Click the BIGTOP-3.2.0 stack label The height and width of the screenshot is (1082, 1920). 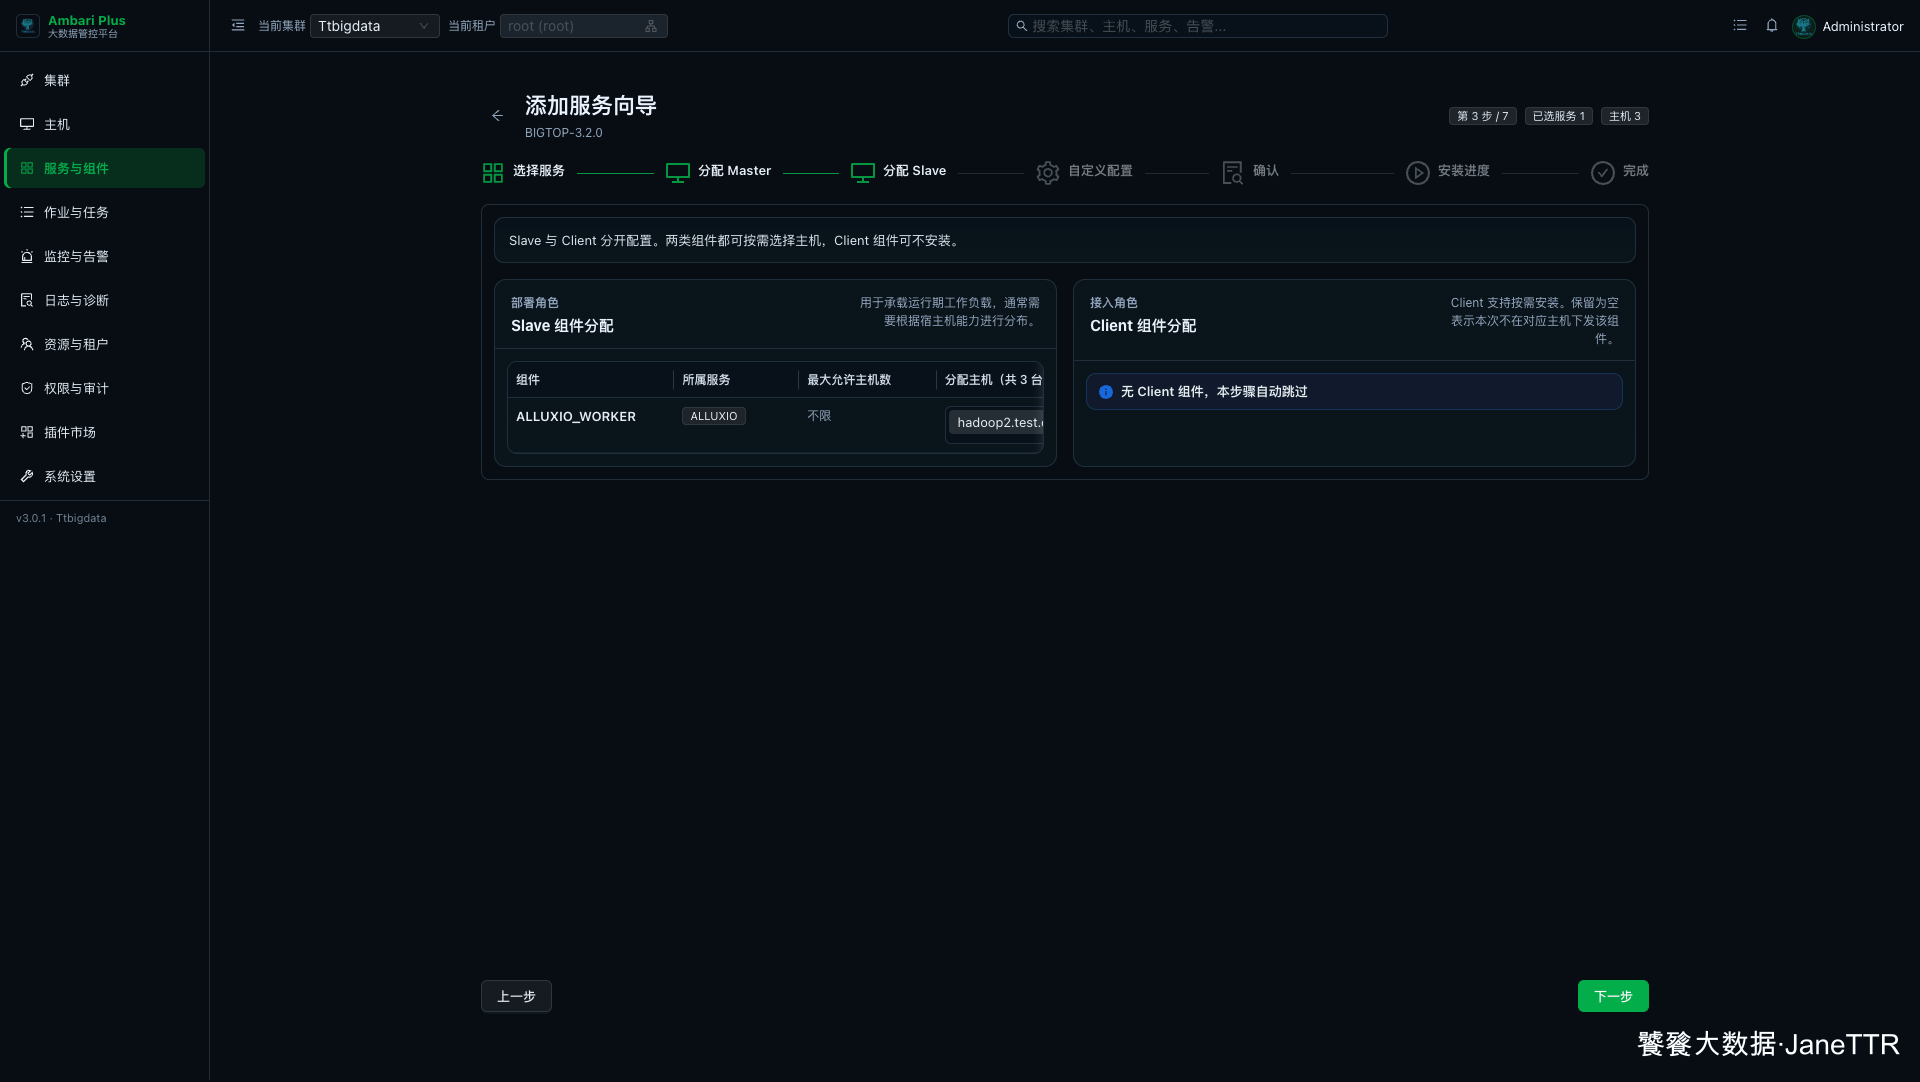[x=564, y=133]
